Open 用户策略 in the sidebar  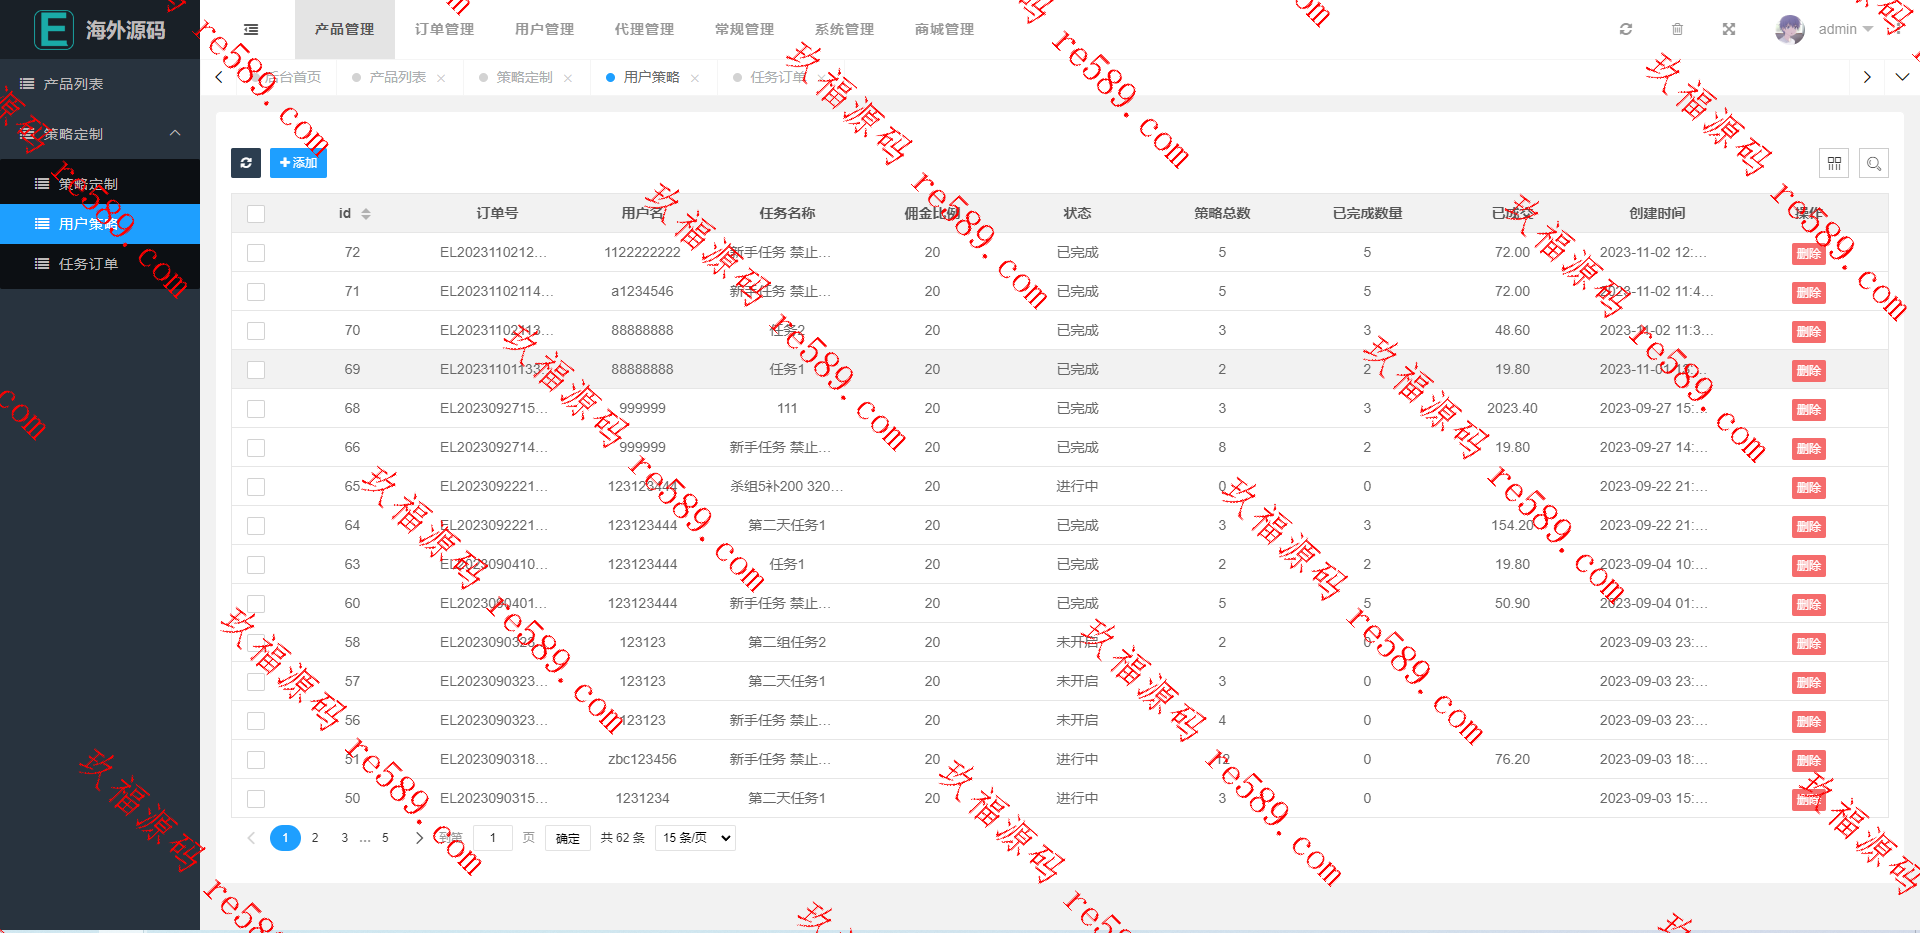[x=100, y=224]
